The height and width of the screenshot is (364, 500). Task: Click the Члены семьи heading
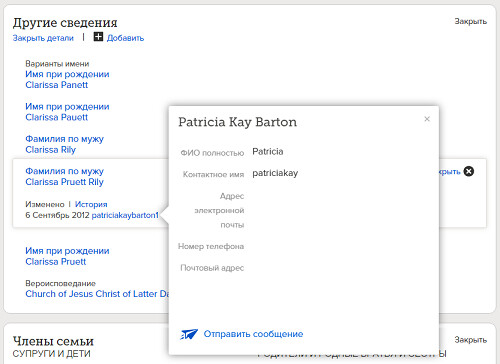point(53,342)
